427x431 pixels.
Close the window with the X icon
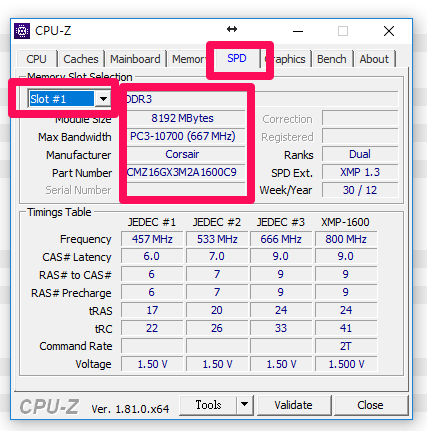coord(389,31)
